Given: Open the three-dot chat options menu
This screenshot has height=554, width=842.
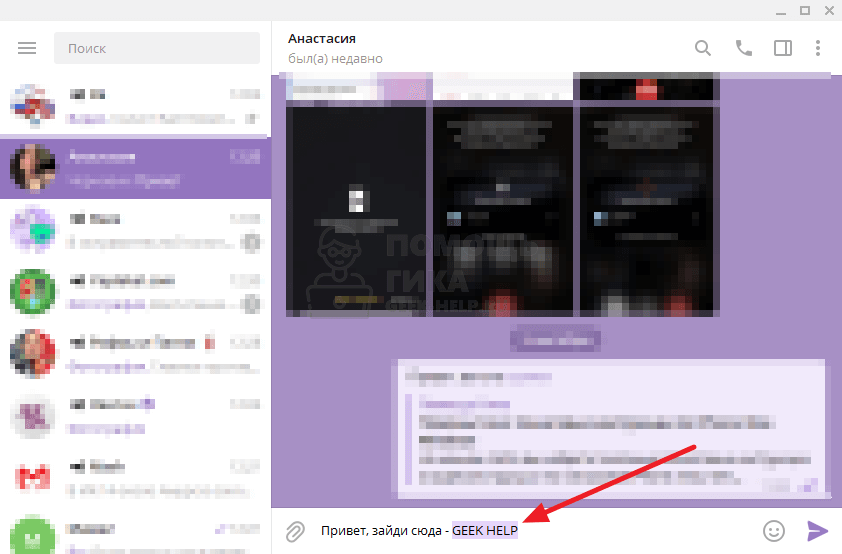Looking at the screenshot, I should coord(817,48).
